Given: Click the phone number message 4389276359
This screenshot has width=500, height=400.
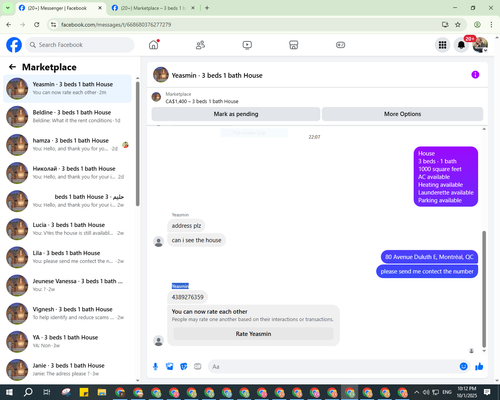Looking at the screenshot, I should (188, 297).
